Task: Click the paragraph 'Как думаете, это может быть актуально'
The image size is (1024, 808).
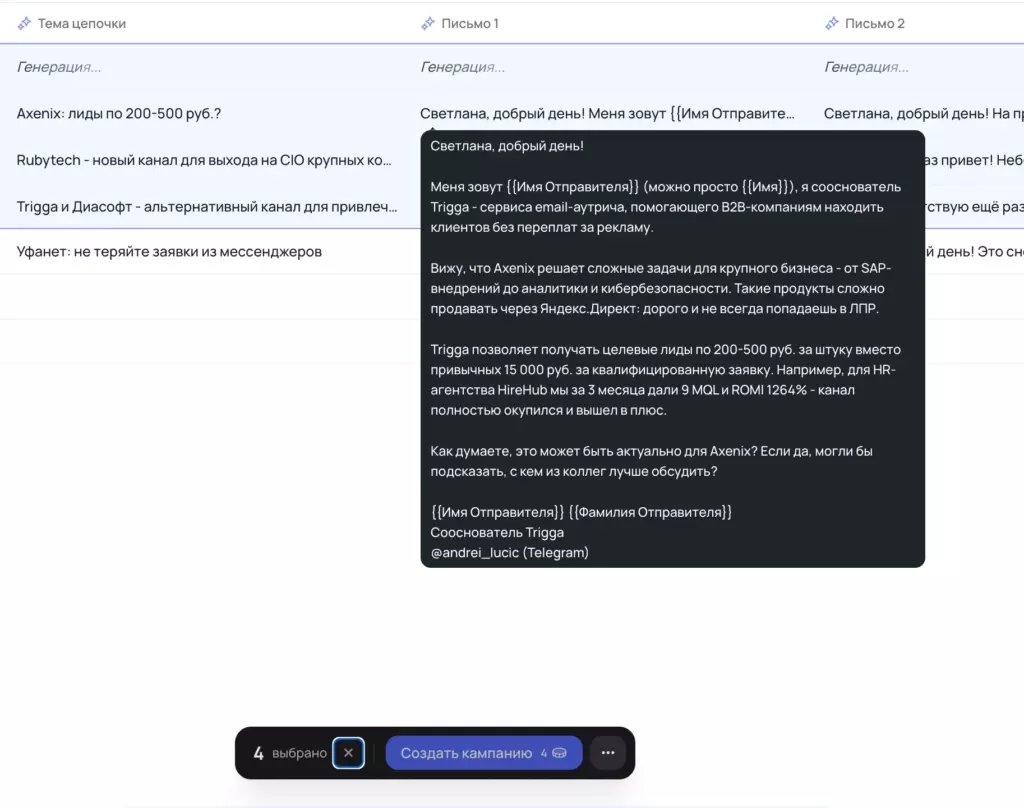Action: (x=651, y=461)
